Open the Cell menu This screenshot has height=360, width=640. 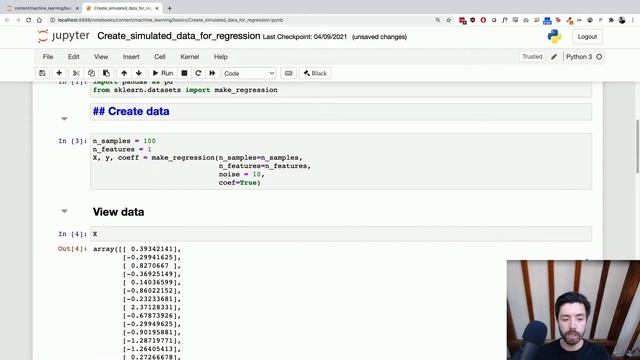pos(160,57)
